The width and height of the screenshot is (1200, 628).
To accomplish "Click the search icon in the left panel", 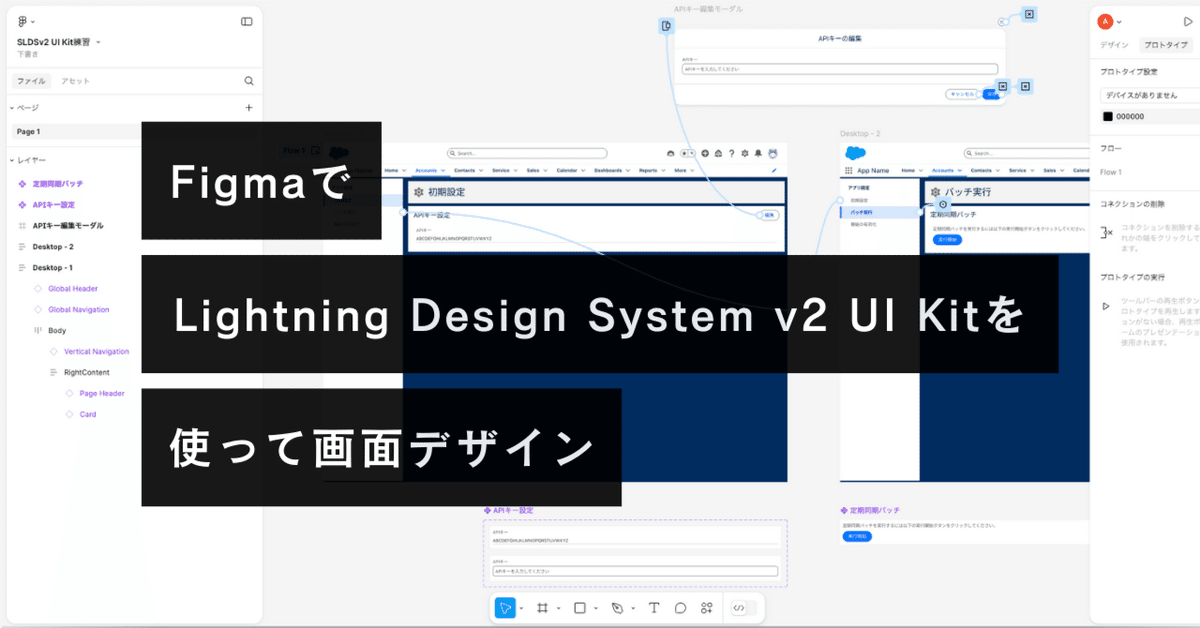I will coord(249,81).
